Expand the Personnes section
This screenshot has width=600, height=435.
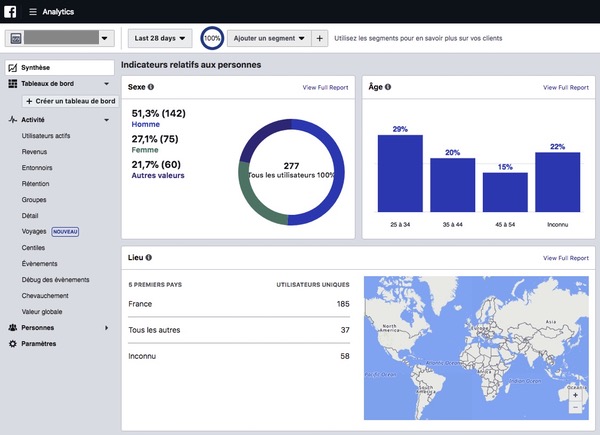(106, 327)
